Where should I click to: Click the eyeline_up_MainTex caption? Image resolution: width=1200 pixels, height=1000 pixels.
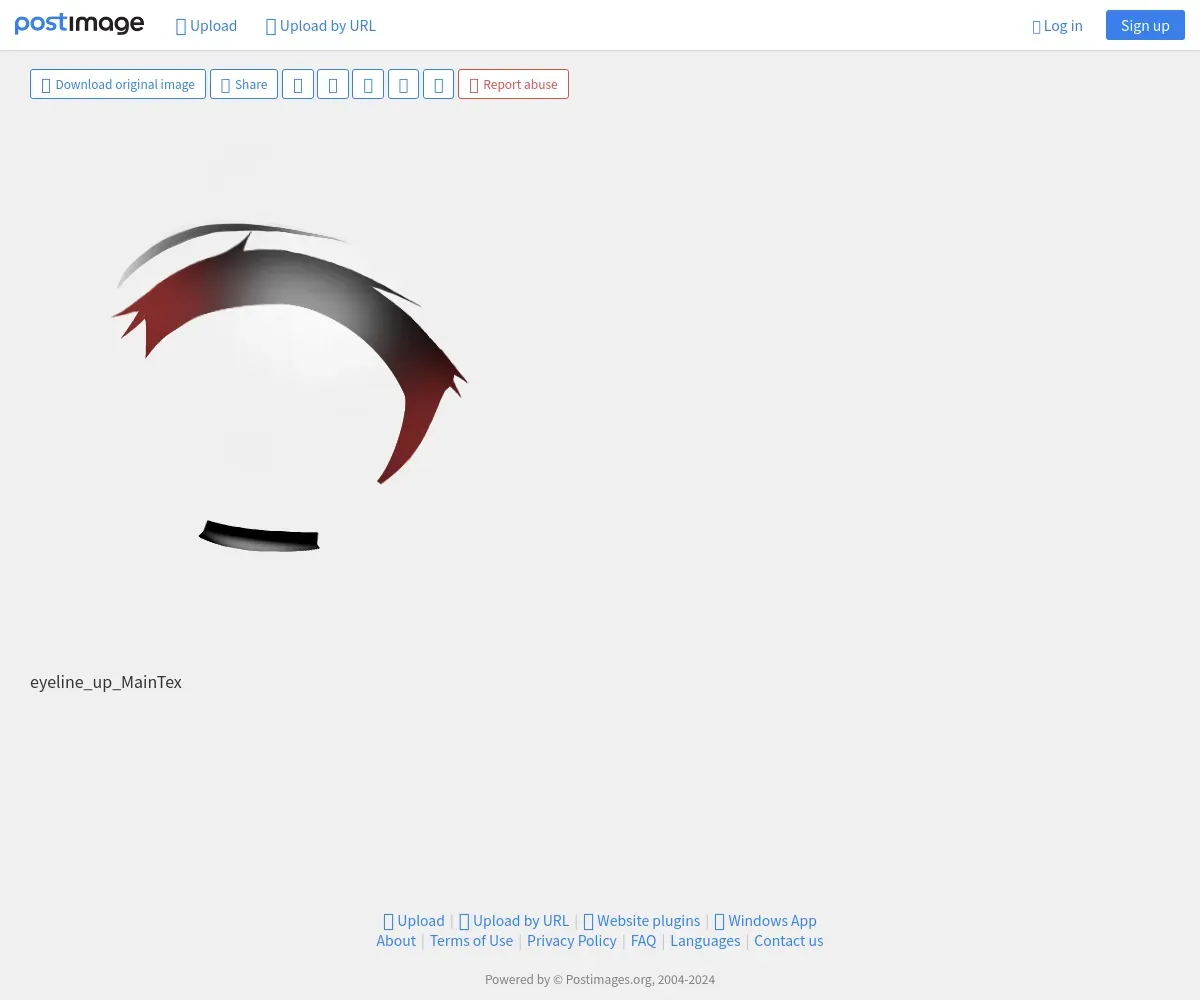tap(106, 682)
